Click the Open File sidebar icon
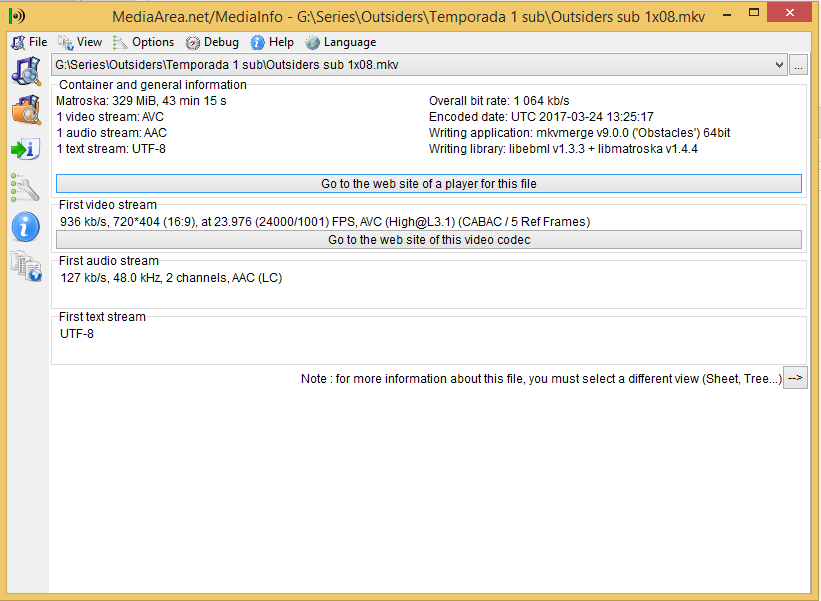Viewport: 821px width, 601px height. (26, 71)
